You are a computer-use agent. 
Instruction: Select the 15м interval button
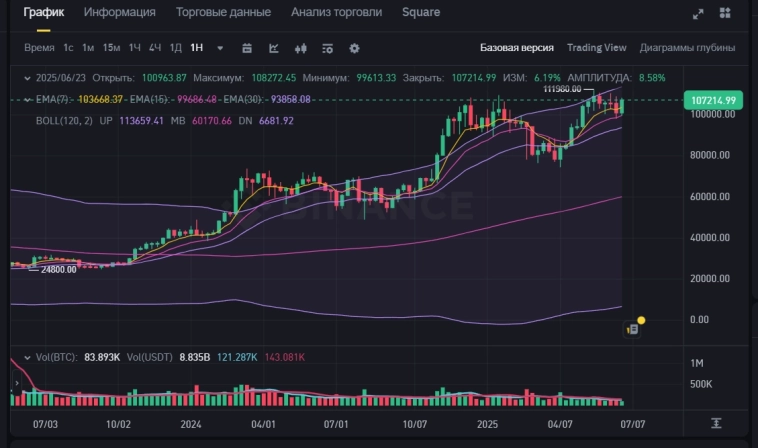111,48
